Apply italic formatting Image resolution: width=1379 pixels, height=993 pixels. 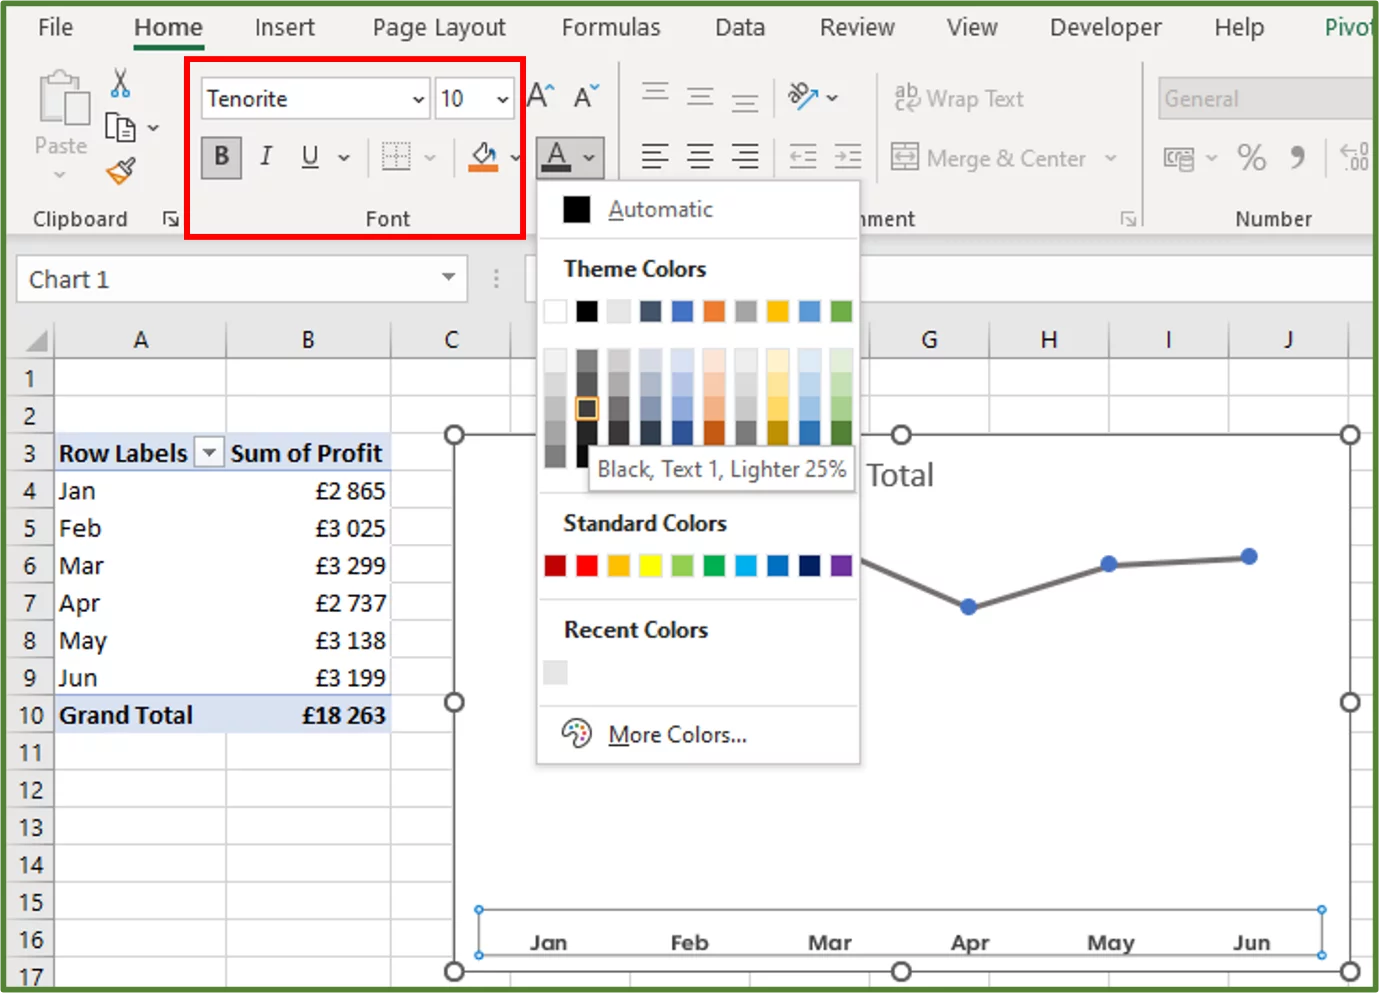tap(266, 157)
